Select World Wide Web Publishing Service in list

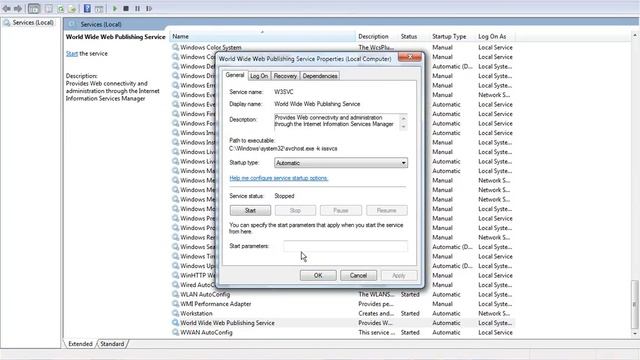(227, 323)
